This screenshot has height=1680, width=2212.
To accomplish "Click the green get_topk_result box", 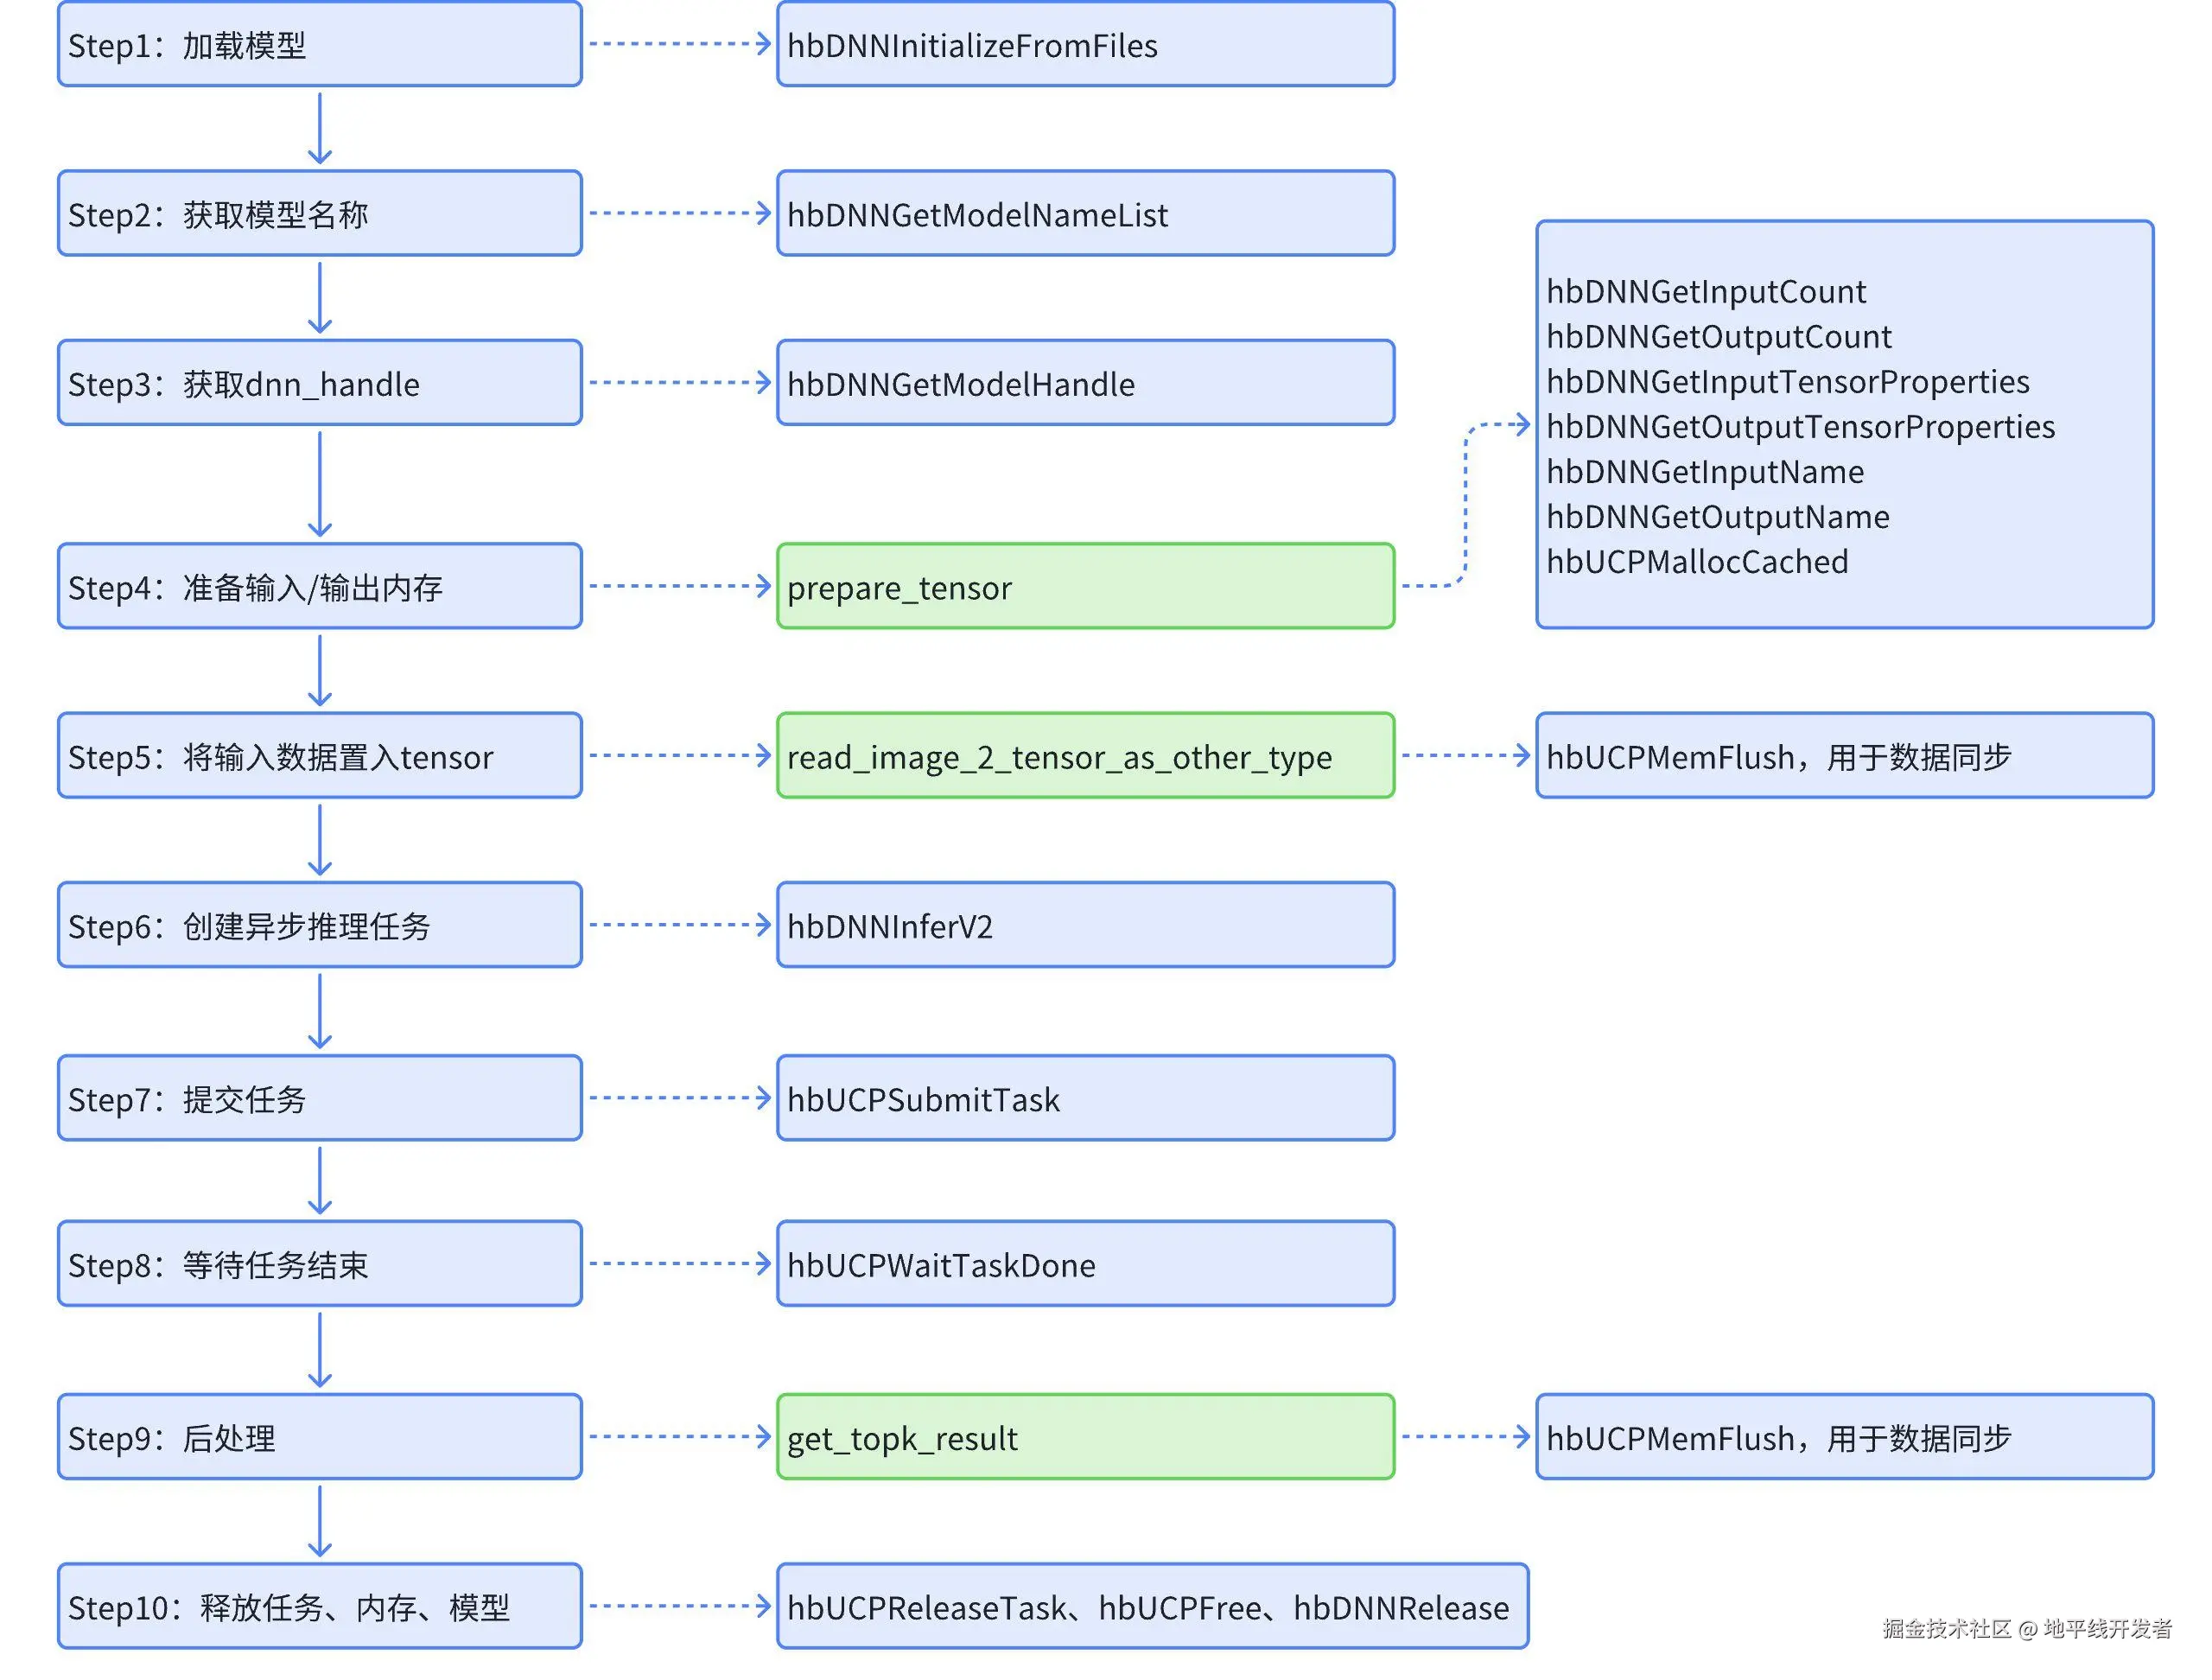I will [x=1085, y=1437].
